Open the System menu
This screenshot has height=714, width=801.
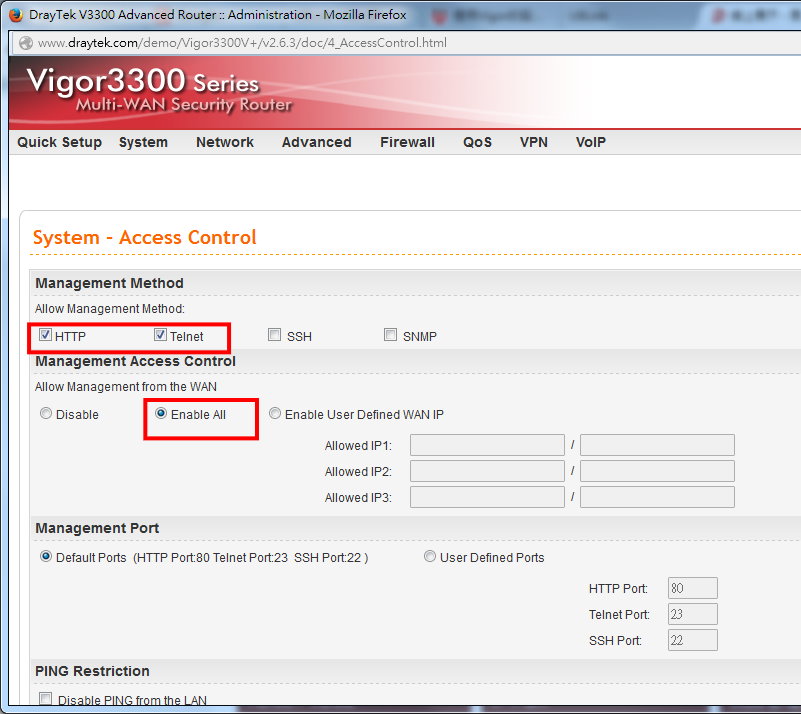[x=143, y=142]
